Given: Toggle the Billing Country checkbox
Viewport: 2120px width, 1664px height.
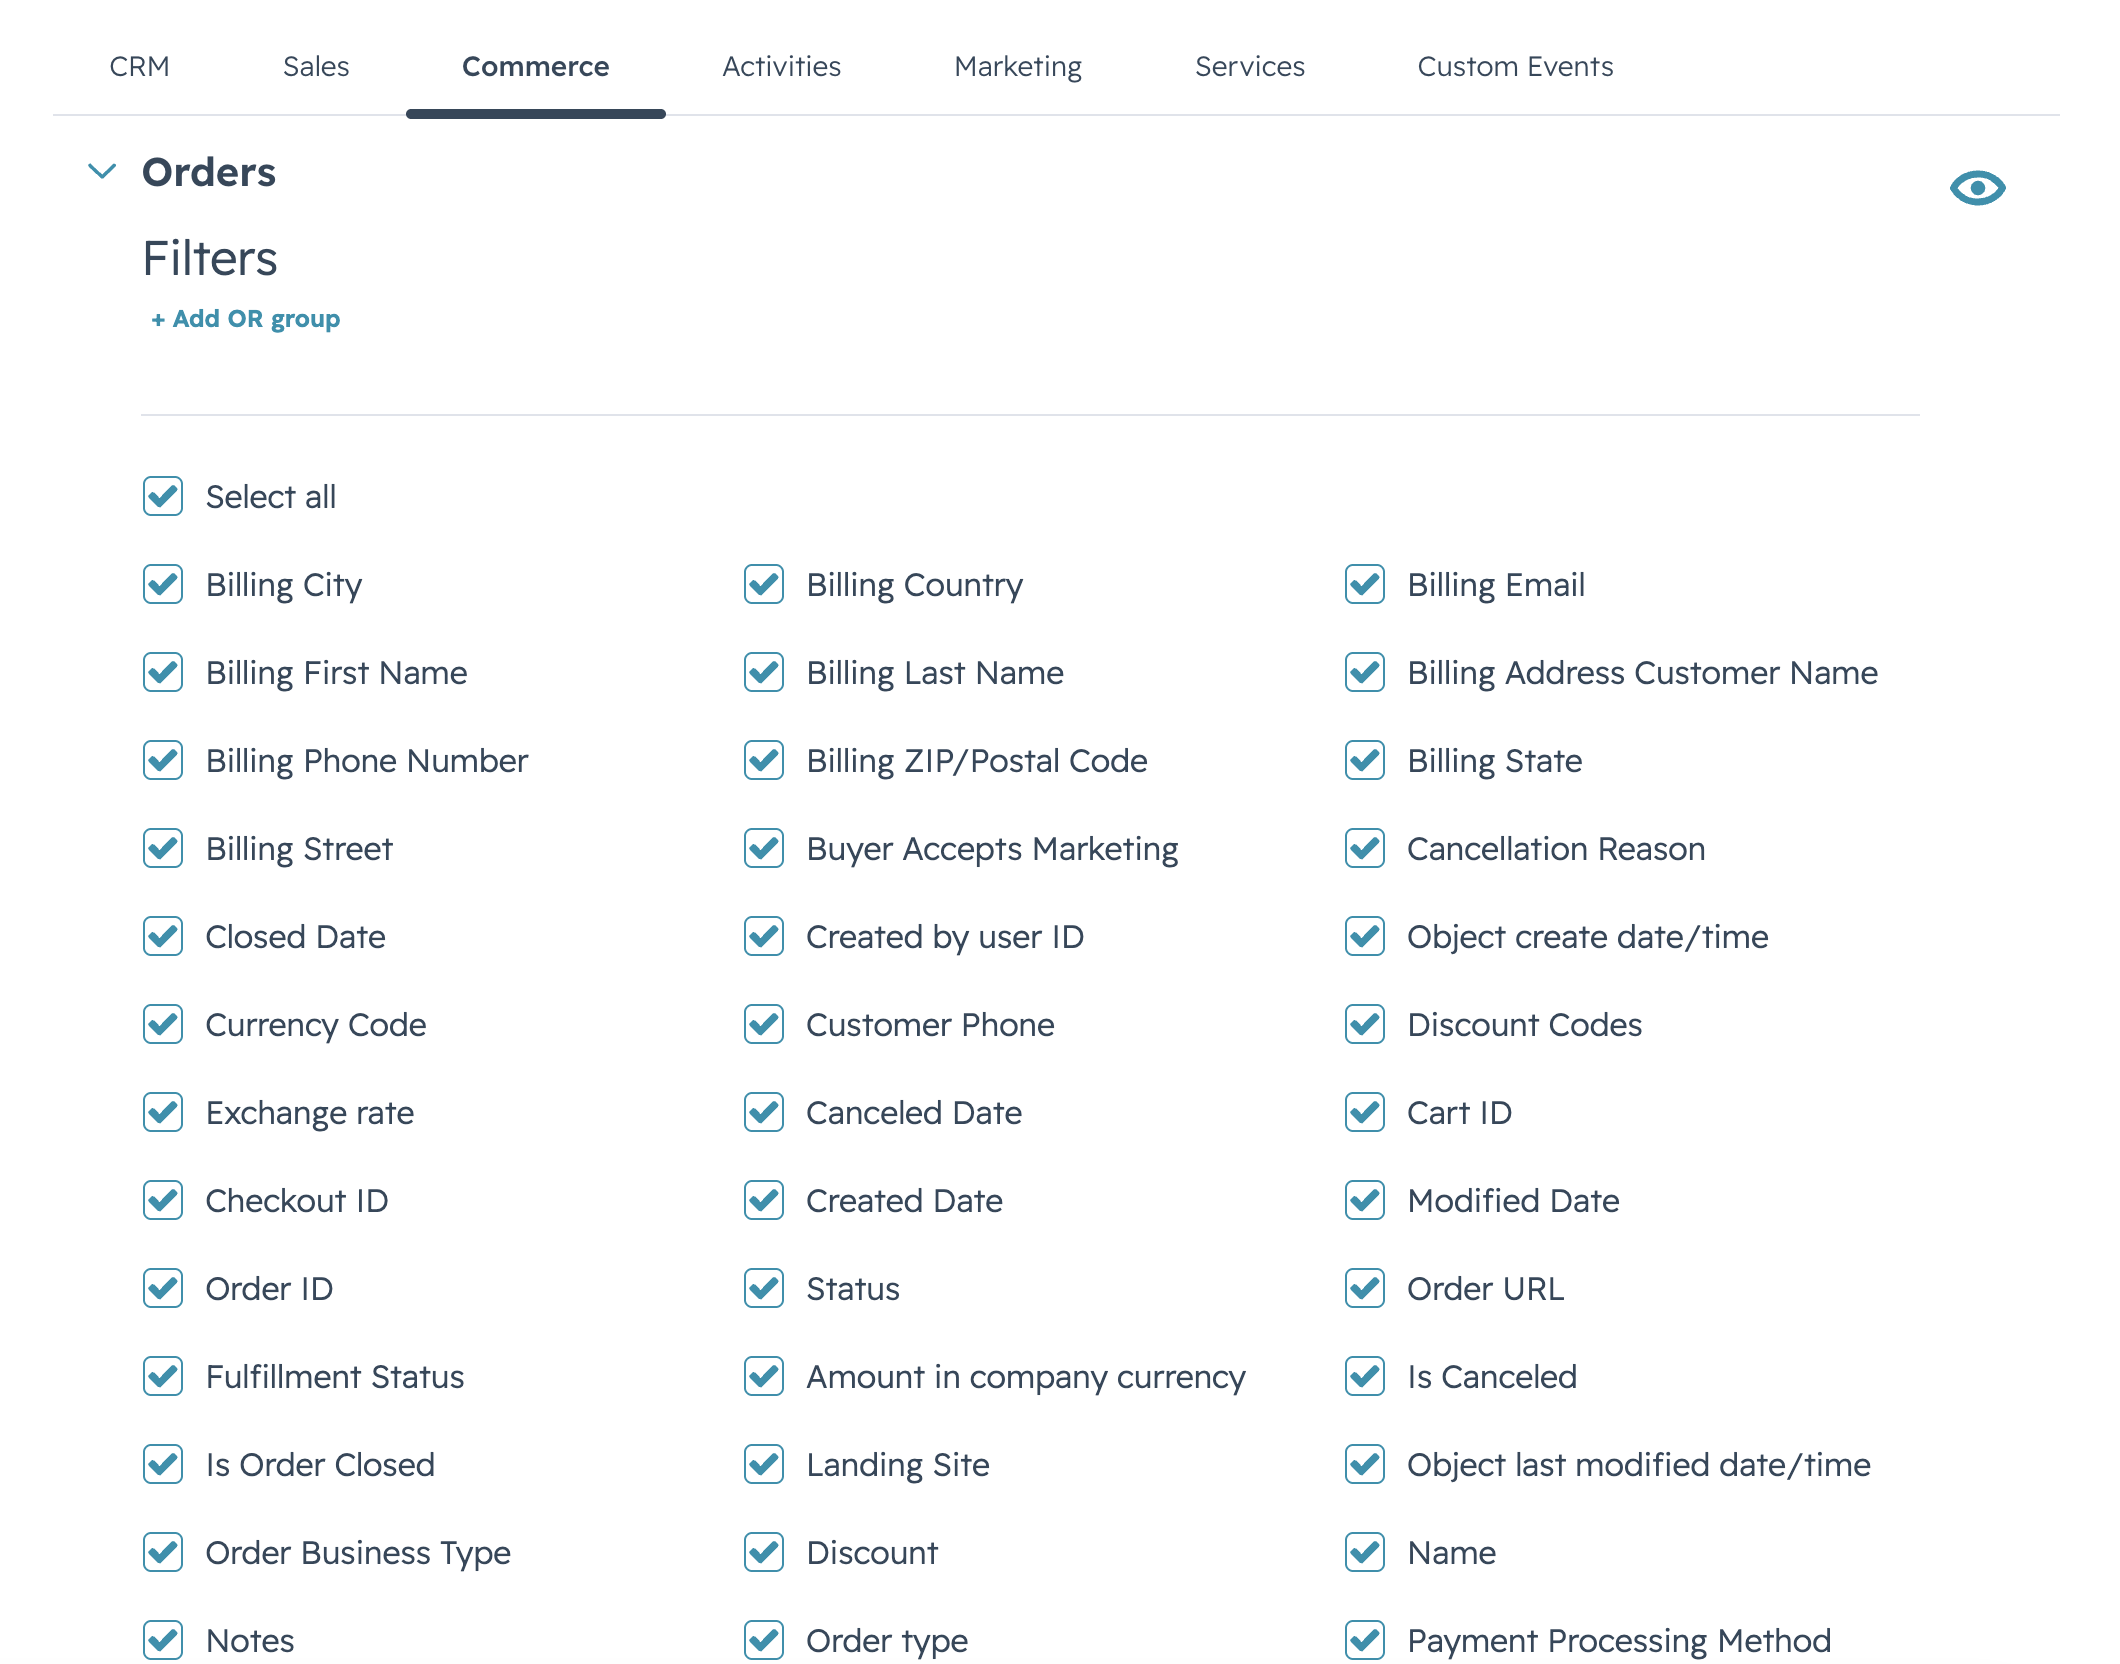Looking at the screenshot, I should [764, 584].
